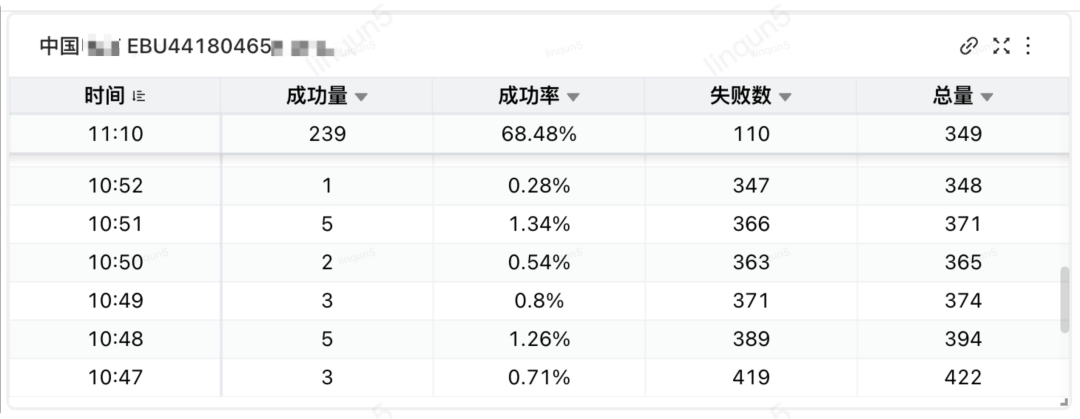1080x419 pixels.
Task: Click the 419 failure count cell
Action: tap(750, 377)
